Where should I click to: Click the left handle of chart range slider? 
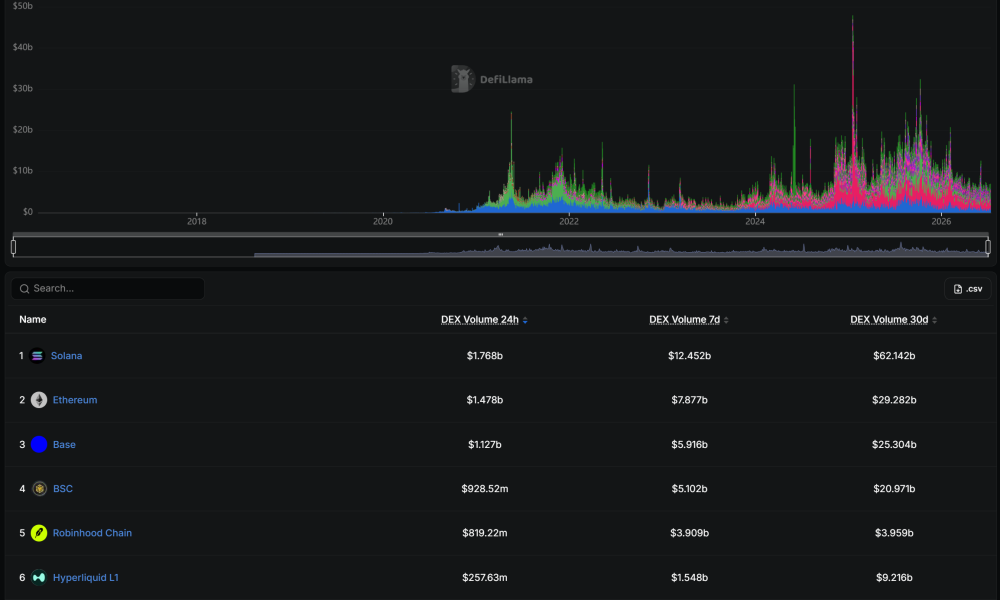point(13,246)
